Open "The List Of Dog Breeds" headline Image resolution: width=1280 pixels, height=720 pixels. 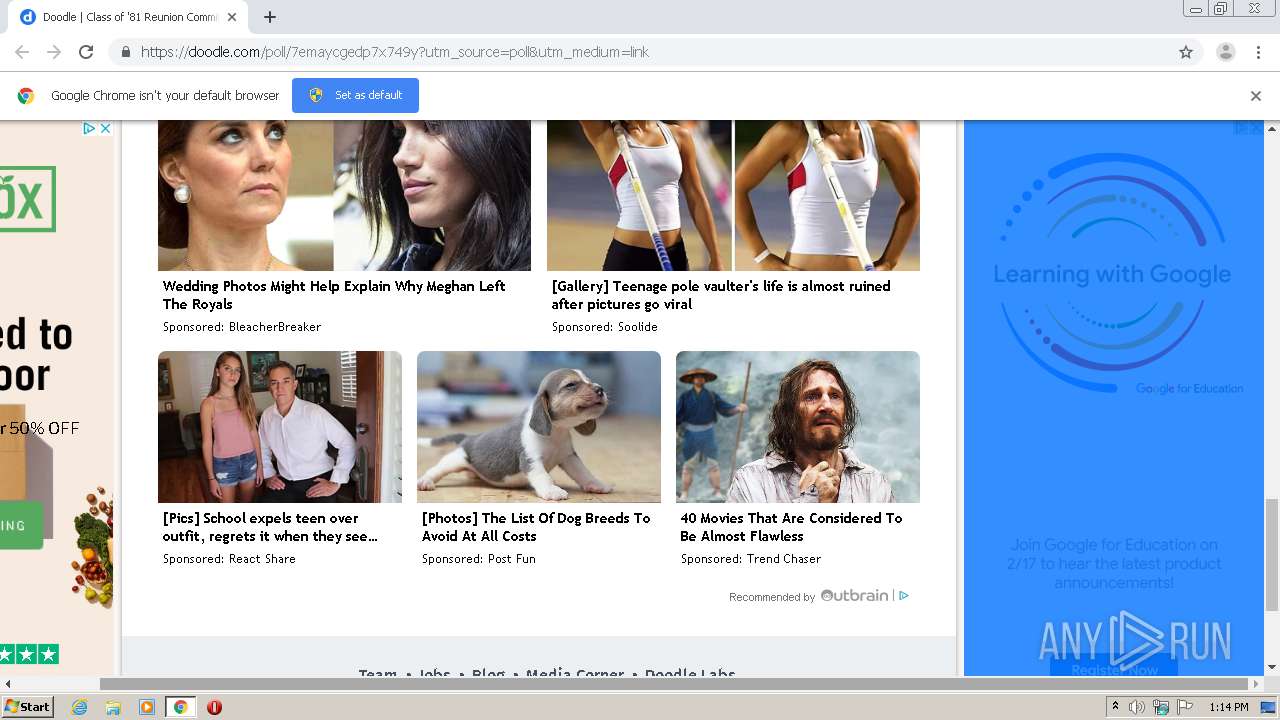coord(536,527)
